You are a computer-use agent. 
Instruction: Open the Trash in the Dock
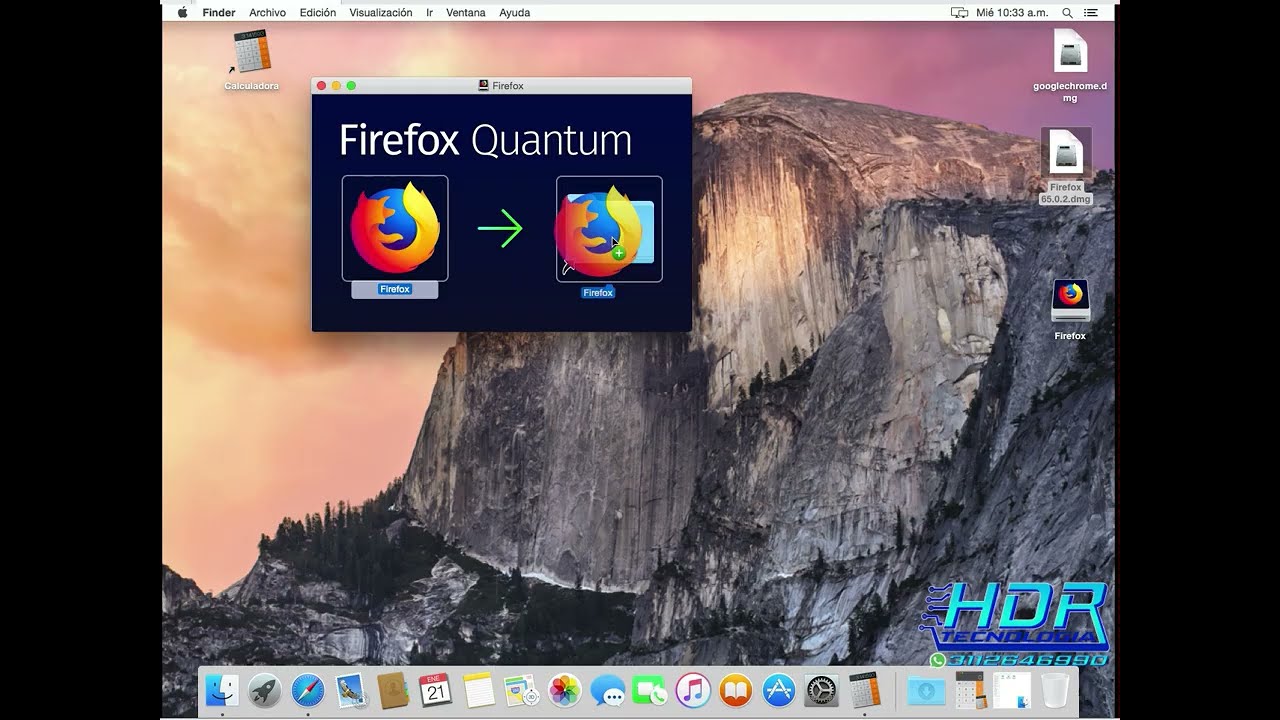[x=1055, y=690]
